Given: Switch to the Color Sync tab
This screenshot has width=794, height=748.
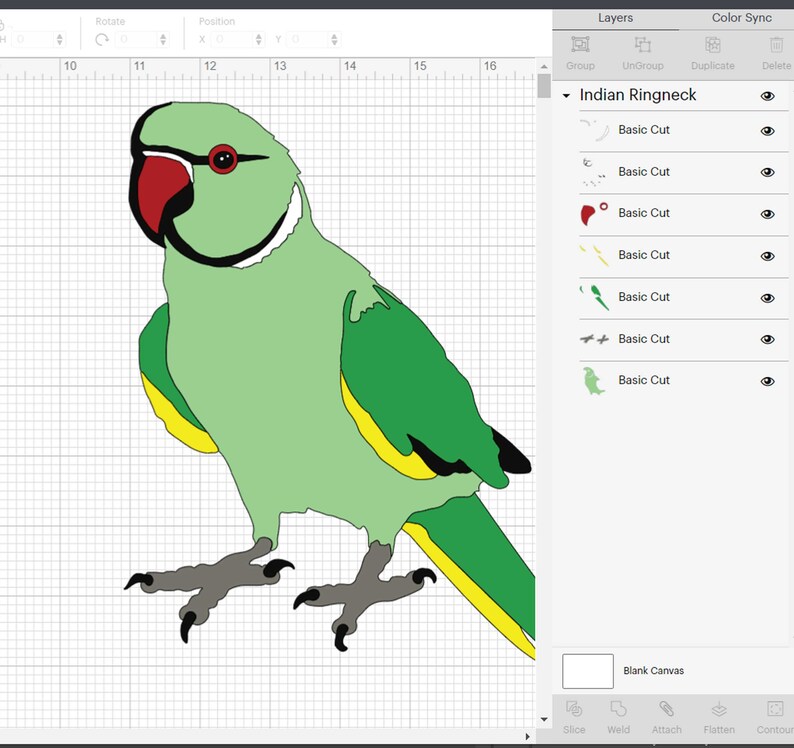Looking at the screenshot, I should 741,18.
